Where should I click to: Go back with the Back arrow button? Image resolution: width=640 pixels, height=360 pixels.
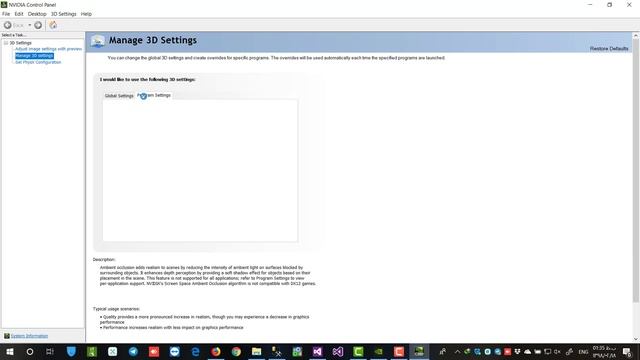[8, 25]
